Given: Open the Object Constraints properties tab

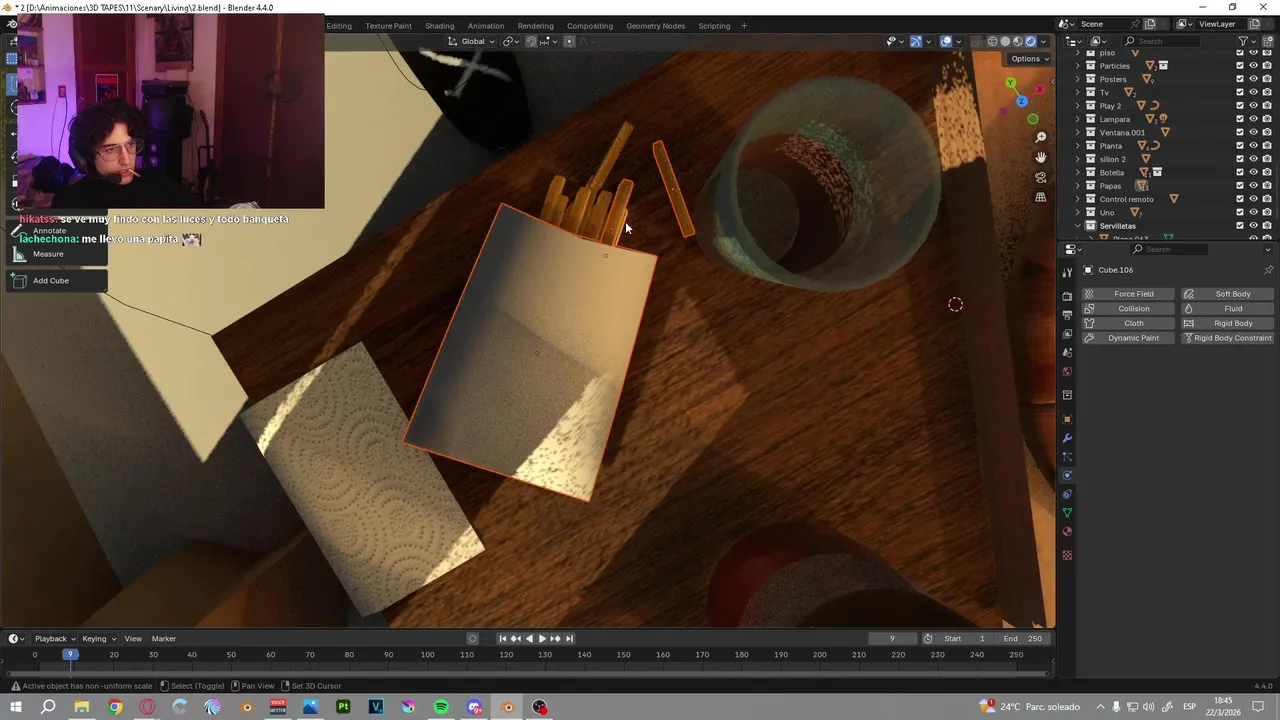Looking at the screenshot, I should tap(1067, 494).
